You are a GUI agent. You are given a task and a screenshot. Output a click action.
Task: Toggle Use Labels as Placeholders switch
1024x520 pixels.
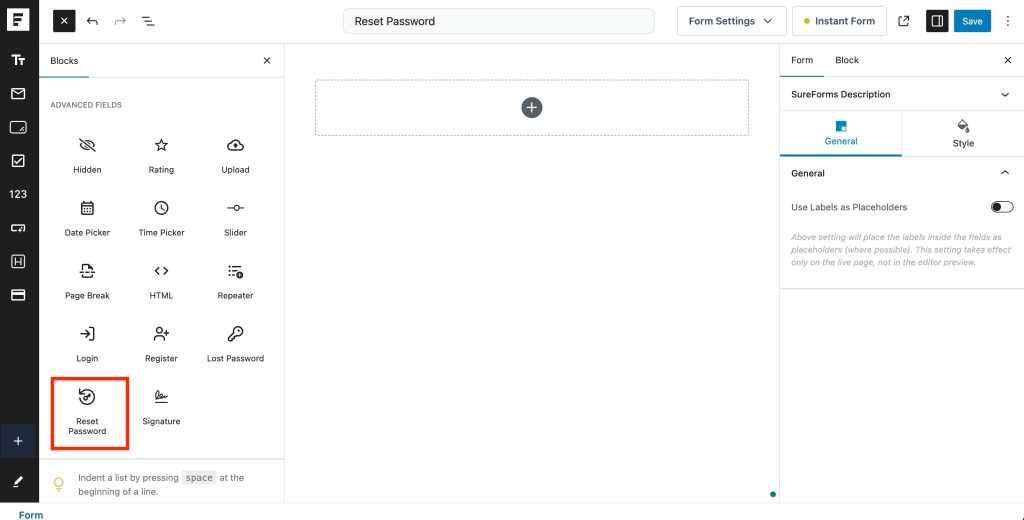[x=1002, y=207]
